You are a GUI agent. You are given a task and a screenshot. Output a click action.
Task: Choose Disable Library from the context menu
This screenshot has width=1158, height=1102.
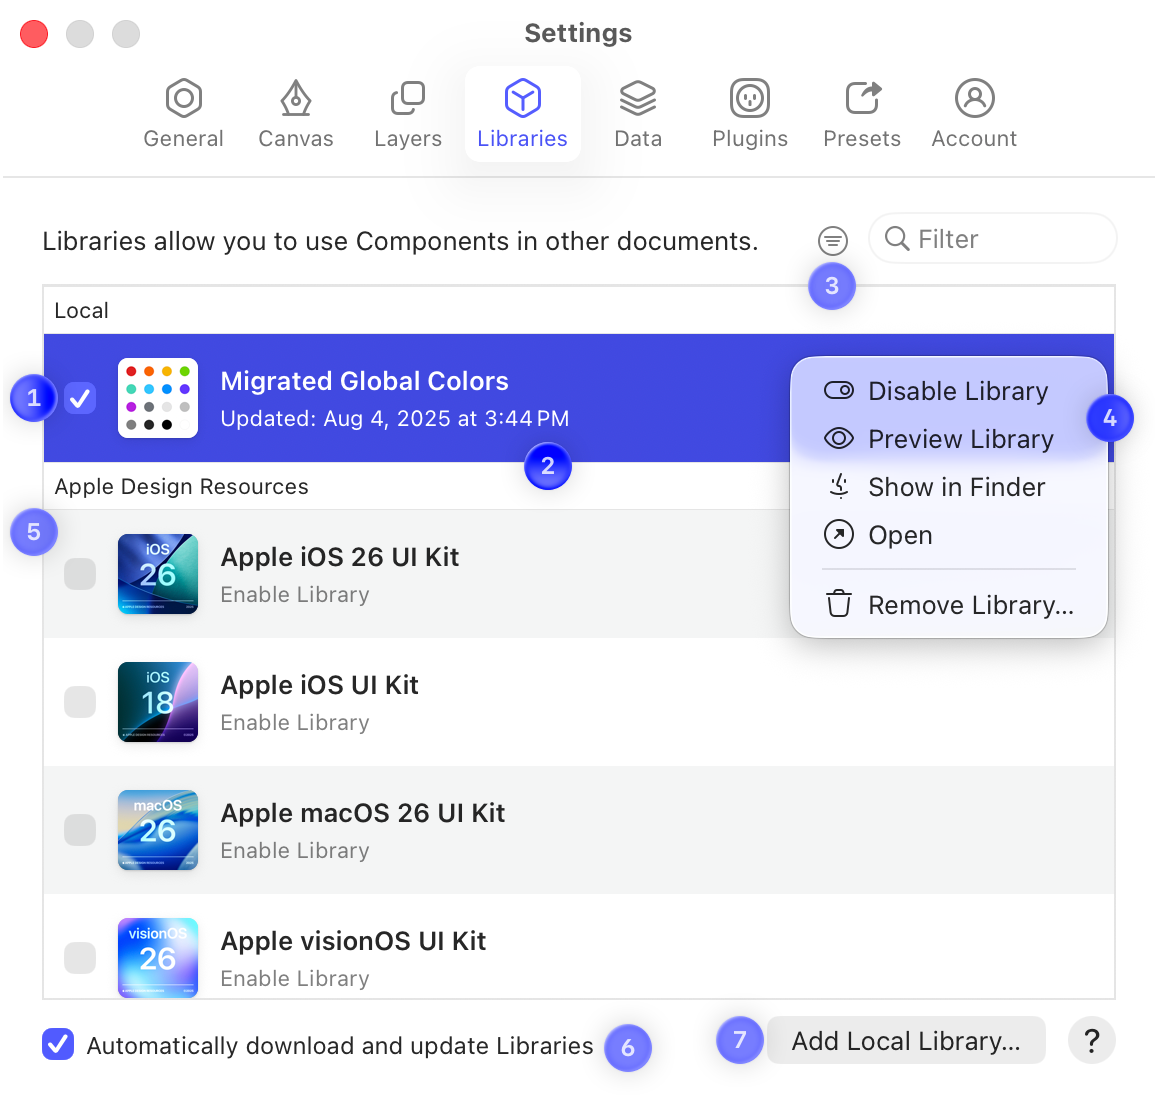948,391
